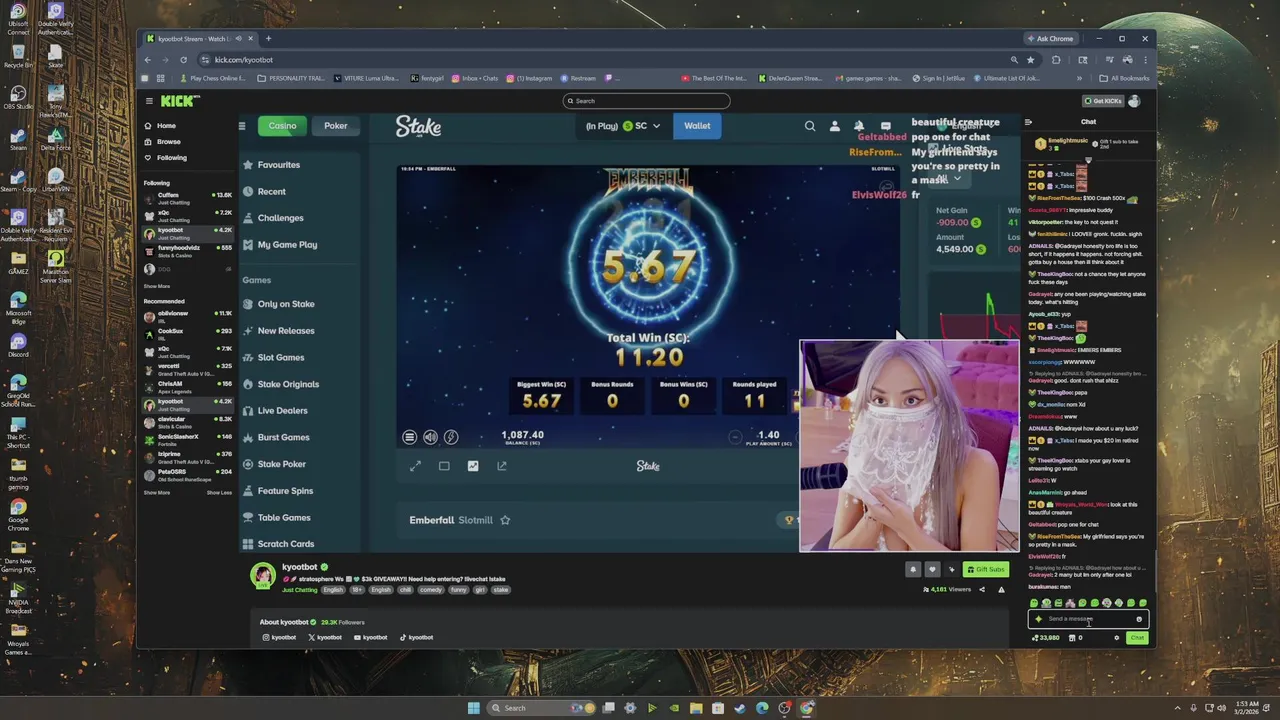Open kyootbot TikTok link

pyautogui.click(x=417, y=637)
